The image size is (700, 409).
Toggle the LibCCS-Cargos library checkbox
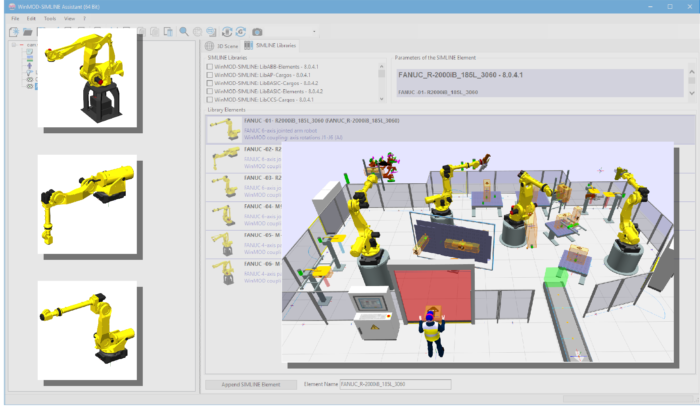pos(209,100)
